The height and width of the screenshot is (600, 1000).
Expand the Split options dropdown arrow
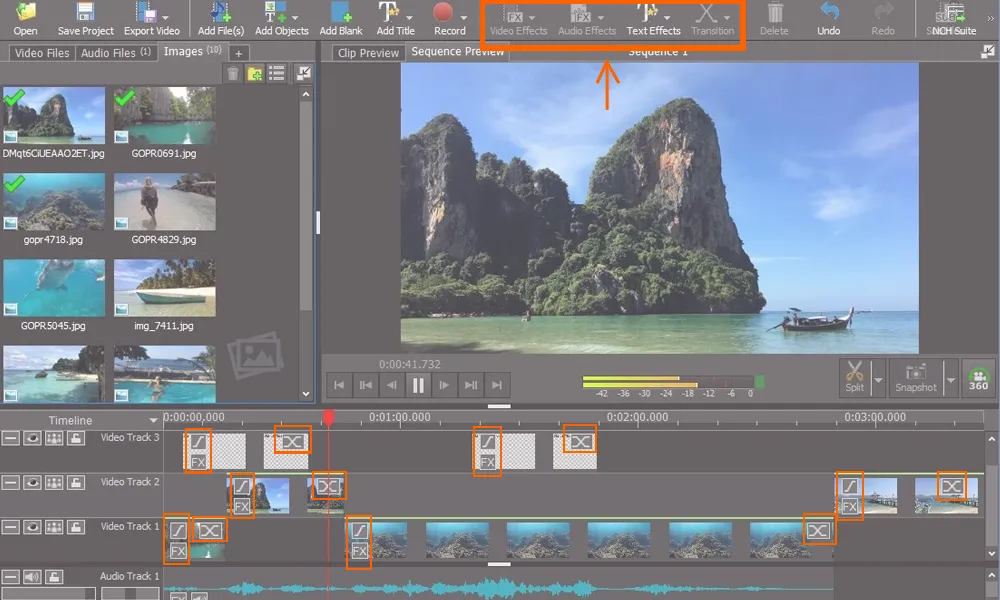[878, 379]
